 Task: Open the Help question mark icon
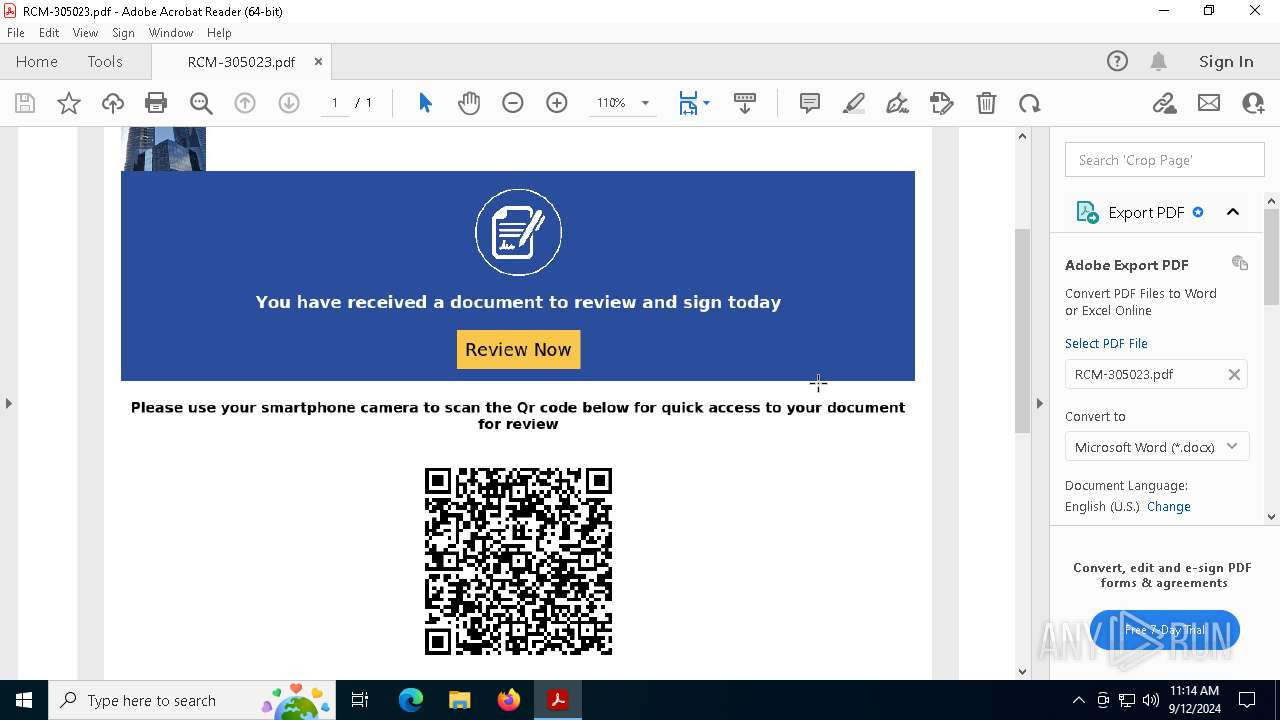point(1117,61)
